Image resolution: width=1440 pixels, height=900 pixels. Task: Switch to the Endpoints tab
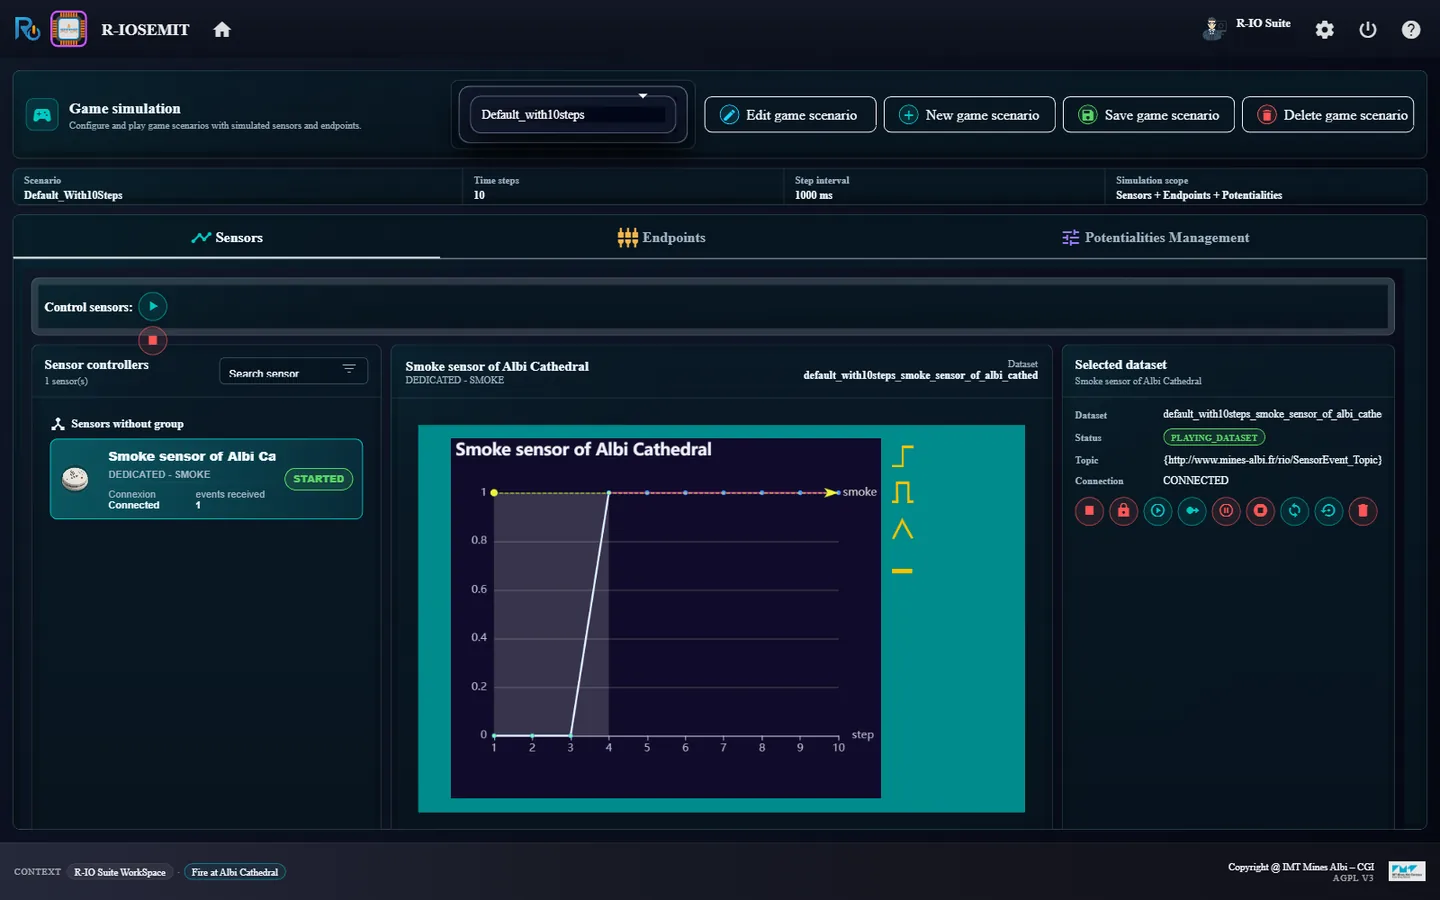tap(661, 237)
